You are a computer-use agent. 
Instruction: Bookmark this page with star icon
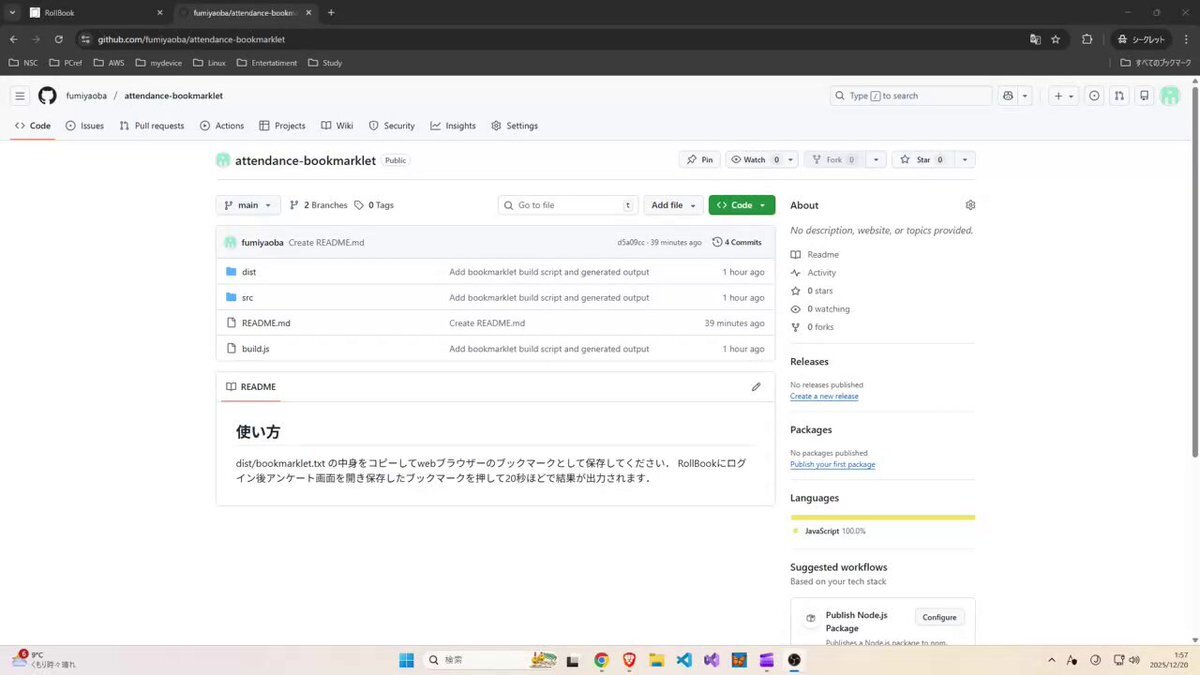(1055, 39)
